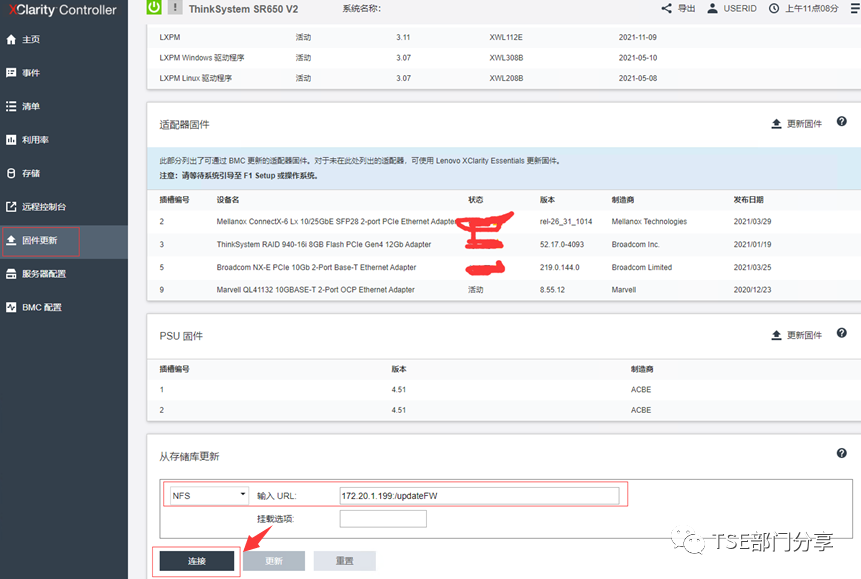This screenshot has width=861, height=579.
Task: Click version 219.0.144.0 cell
Action: pos(560,268)
